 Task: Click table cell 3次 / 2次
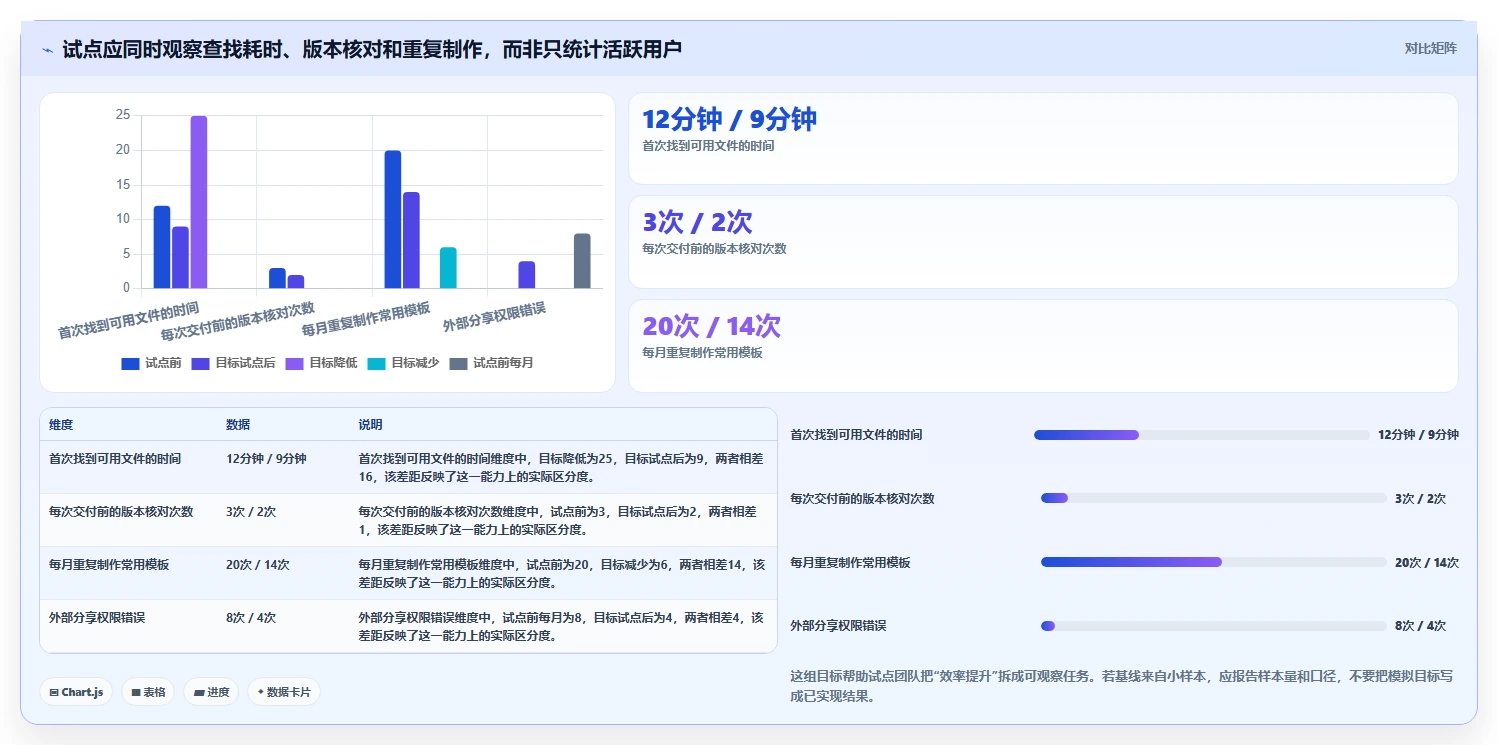pyautogui.click(x=251, y=512)
